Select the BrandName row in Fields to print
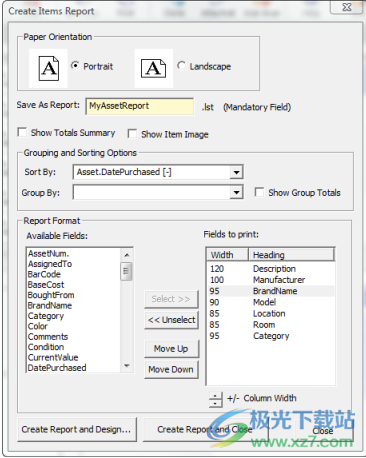This screenshot has width=366, height=458. click(271, 291)
